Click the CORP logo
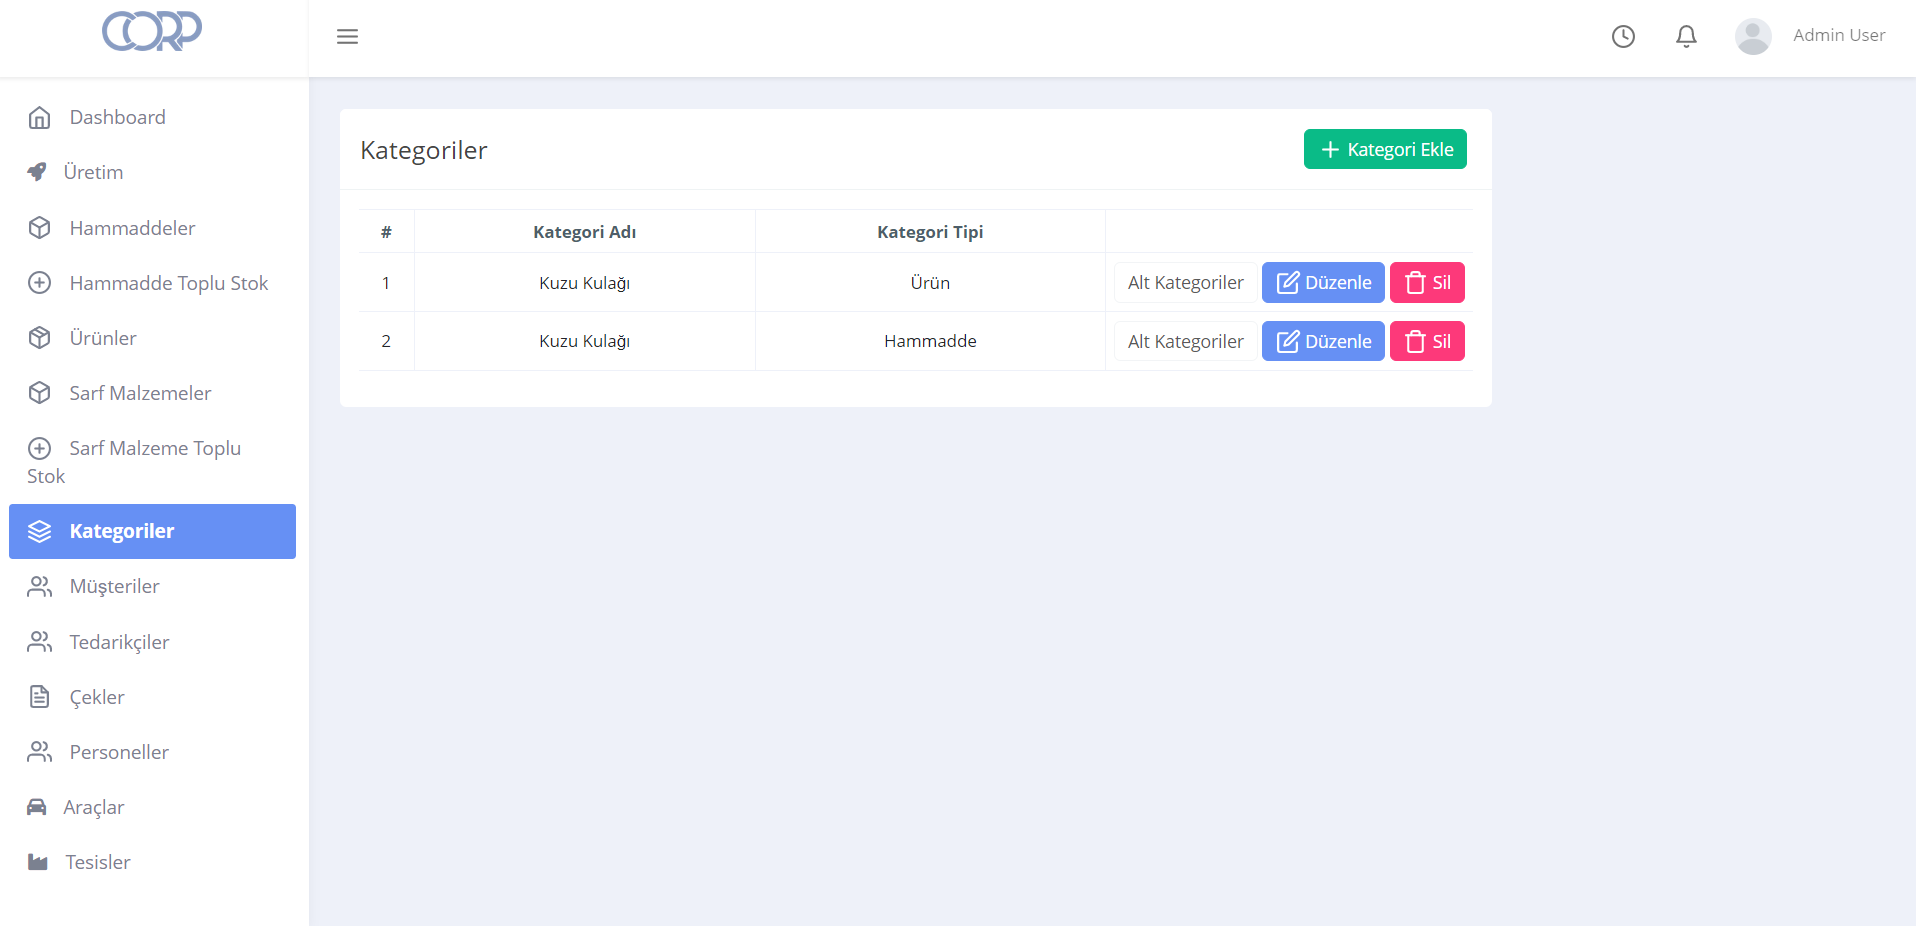 [152, 31]
